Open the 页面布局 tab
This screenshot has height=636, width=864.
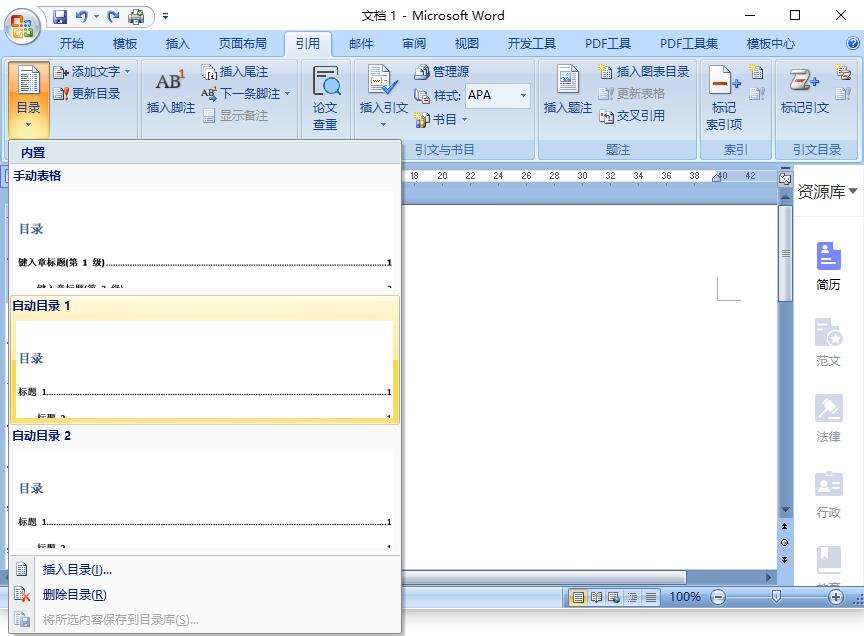[242, 44]
